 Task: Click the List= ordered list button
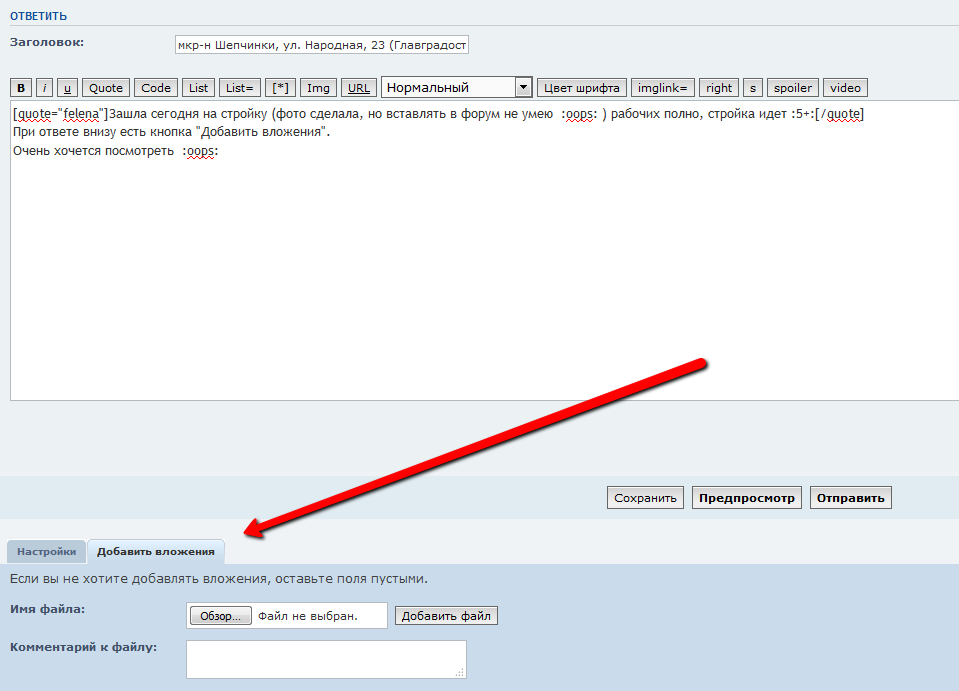tap(241, 88)
